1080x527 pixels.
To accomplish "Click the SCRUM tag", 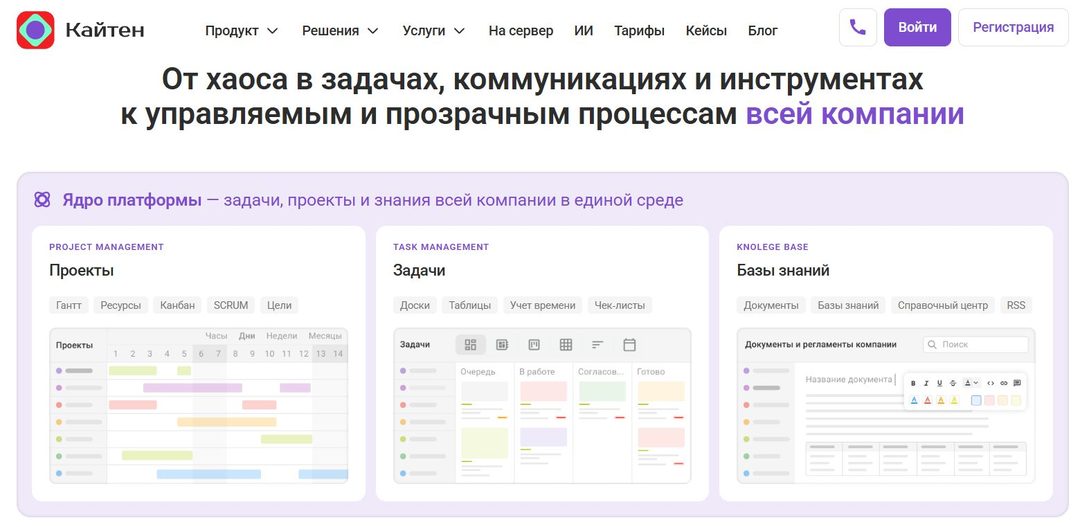I will 231,305.
